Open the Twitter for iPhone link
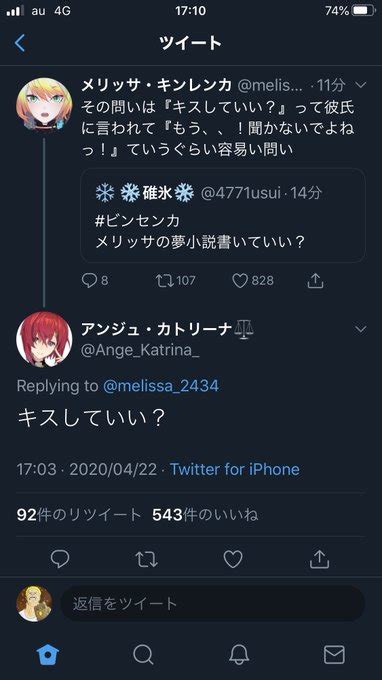This screenshot has height=680, width=382. click(235, 469)
